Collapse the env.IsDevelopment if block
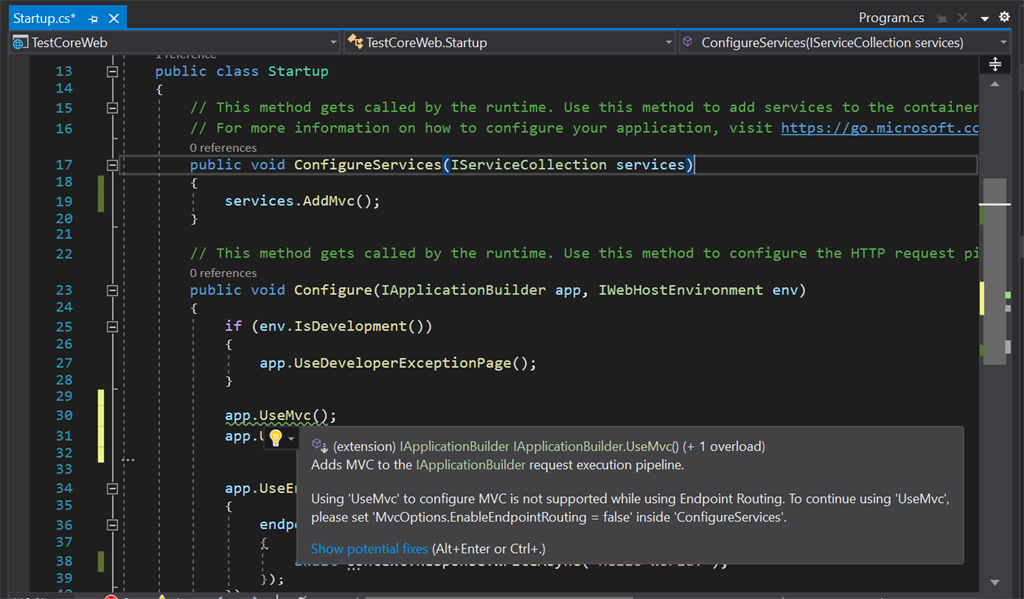1024x599 pixels. click(x=112, y=327)
